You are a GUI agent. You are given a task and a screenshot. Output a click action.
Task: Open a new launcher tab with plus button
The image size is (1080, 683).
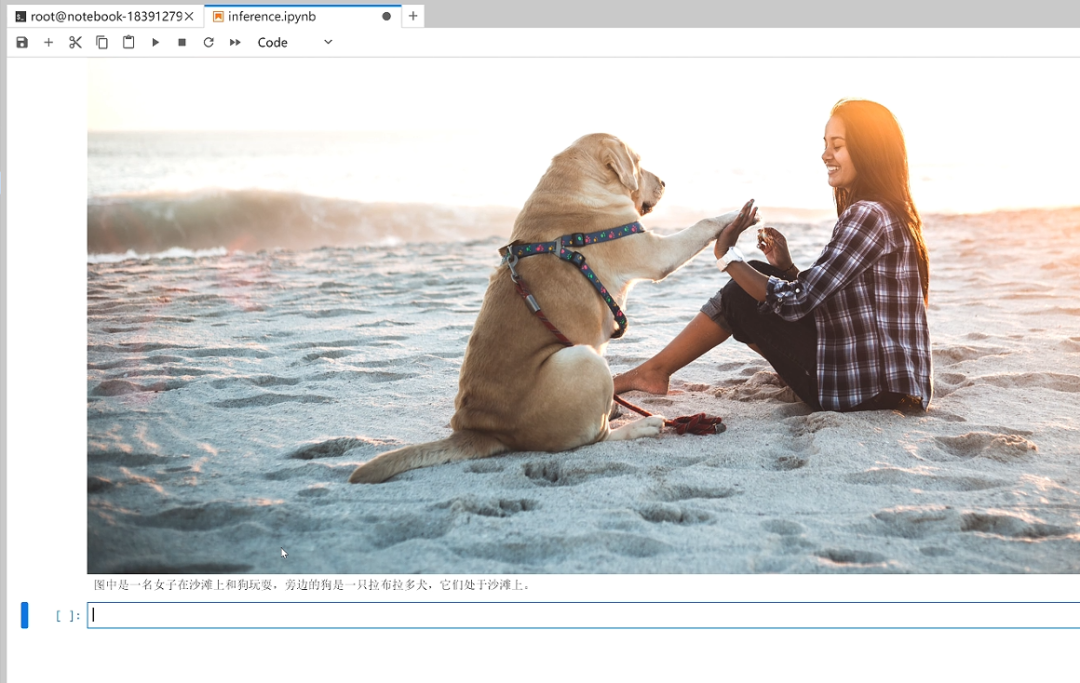point(413,16)
